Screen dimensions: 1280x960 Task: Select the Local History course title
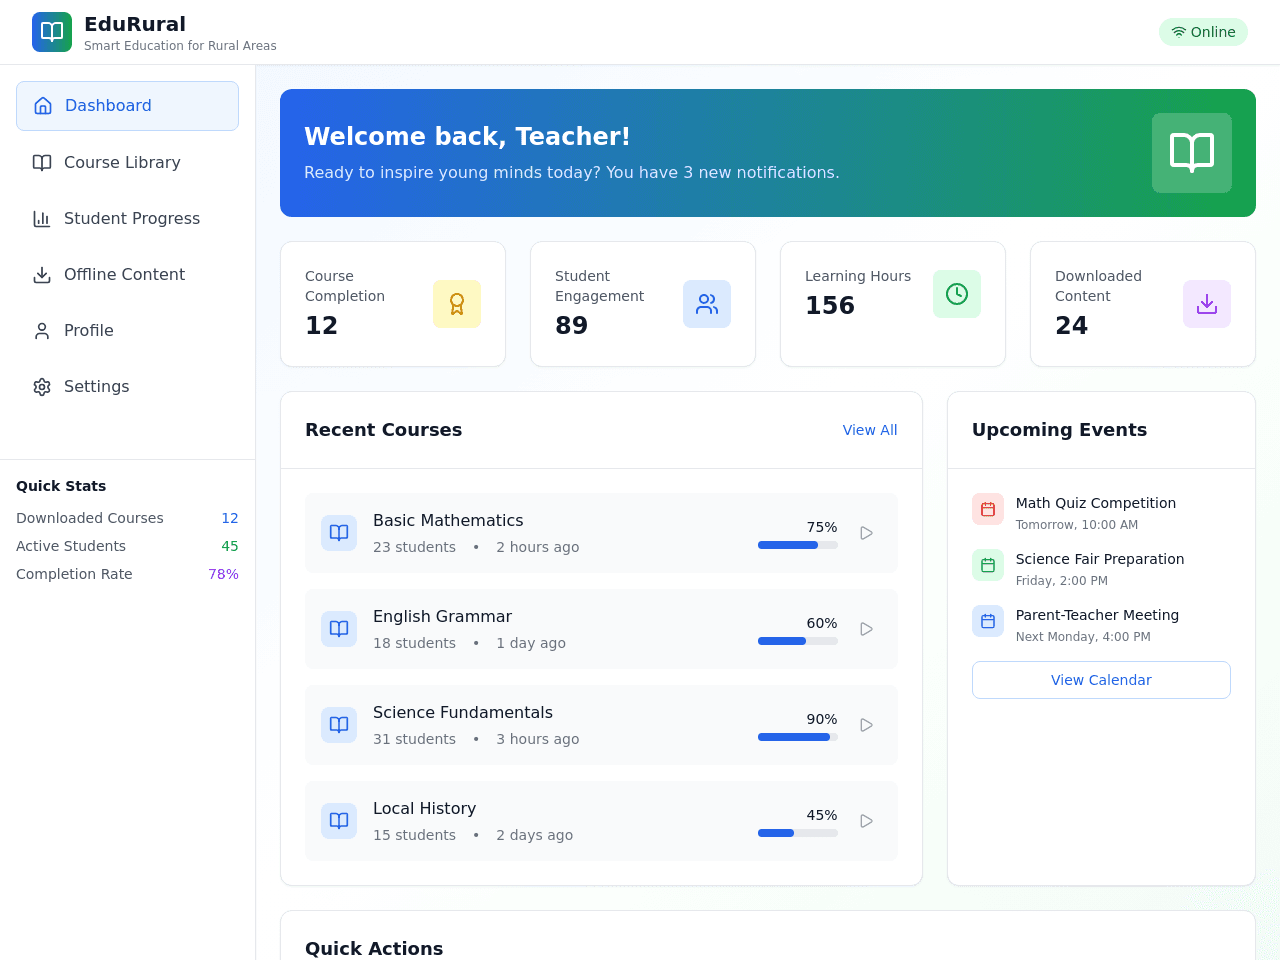(x=424, y=809)
